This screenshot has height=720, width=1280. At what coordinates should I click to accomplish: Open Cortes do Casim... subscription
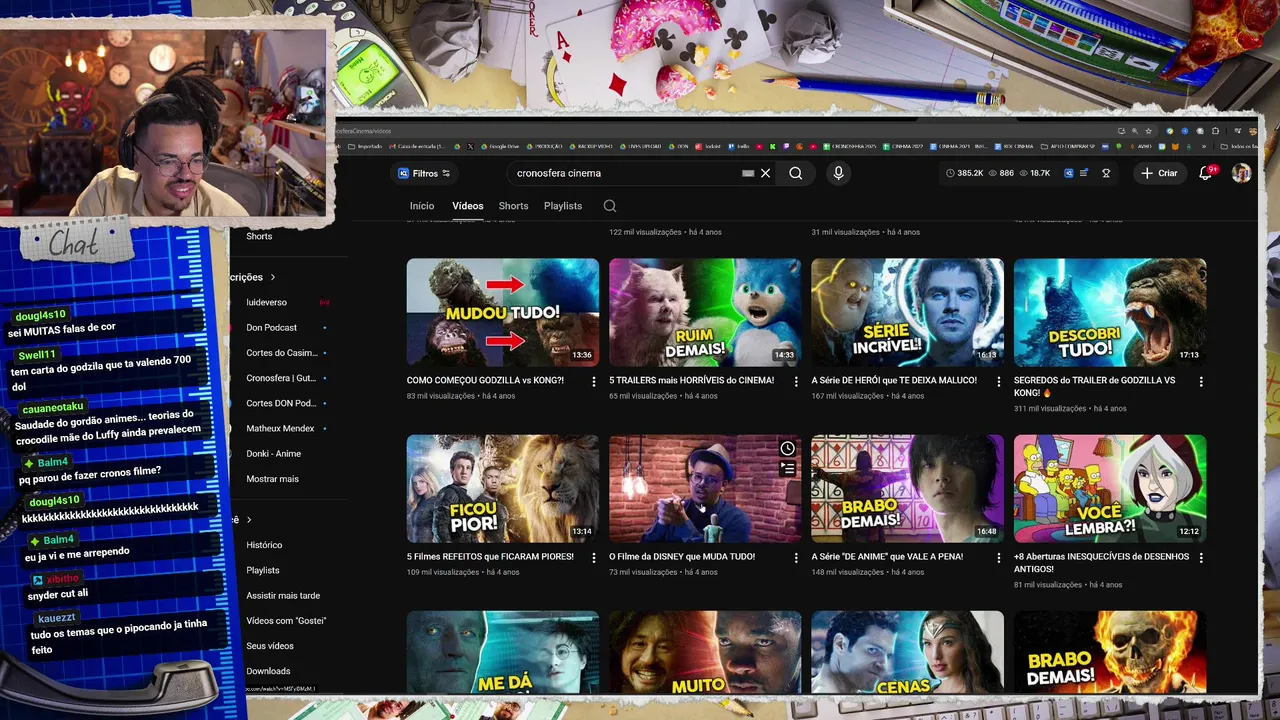[x=281, y=353]
